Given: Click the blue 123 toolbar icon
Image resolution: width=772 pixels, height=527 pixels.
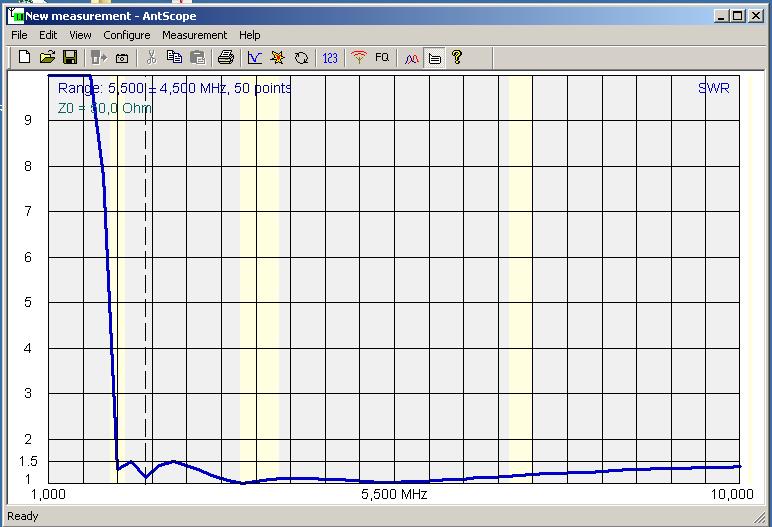Looking at the screenshot, I should 330,58.
